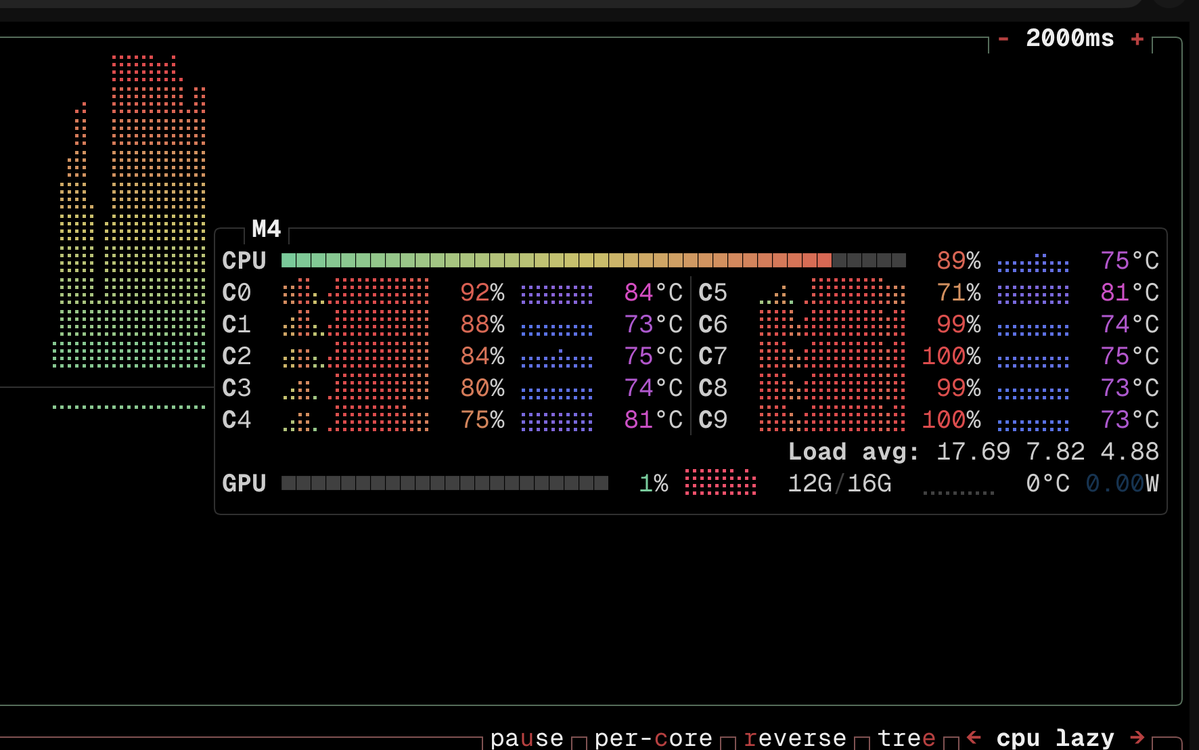
Task: Click core C6 usage 99%
Action: click(958, 324)
